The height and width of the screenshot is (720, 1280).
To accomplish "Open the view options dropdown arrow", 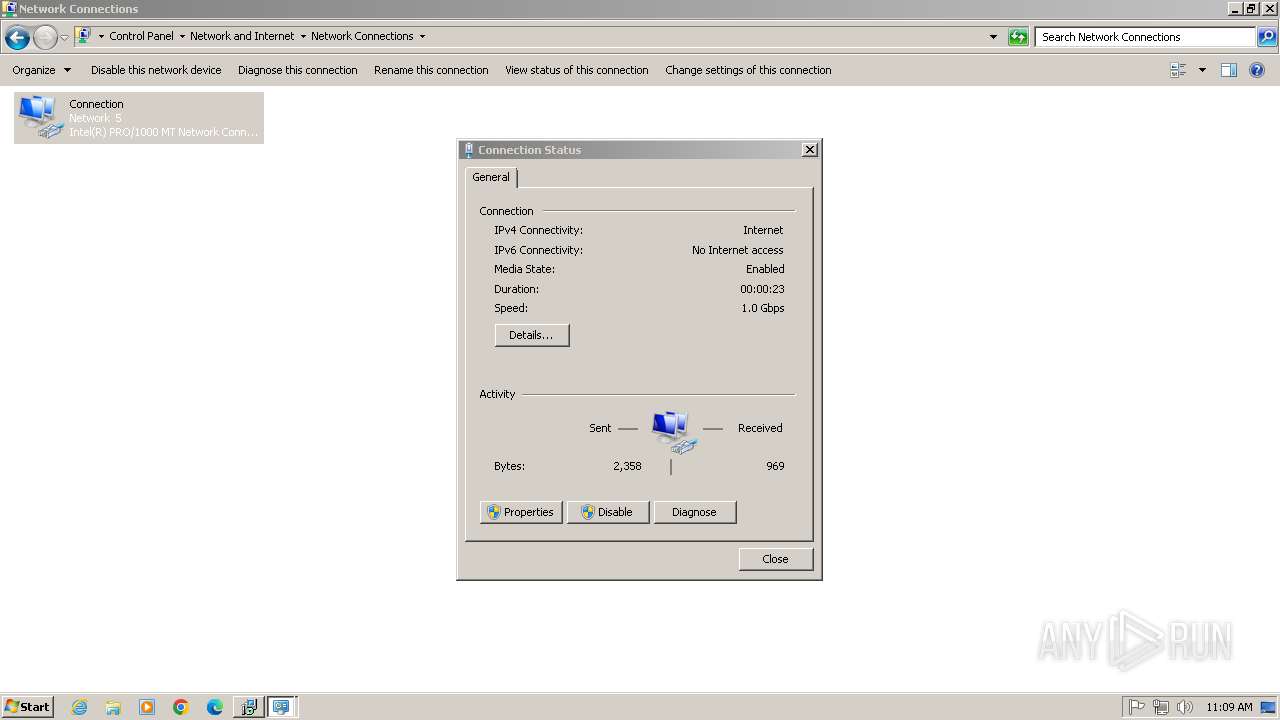I will pos(1202,70).
